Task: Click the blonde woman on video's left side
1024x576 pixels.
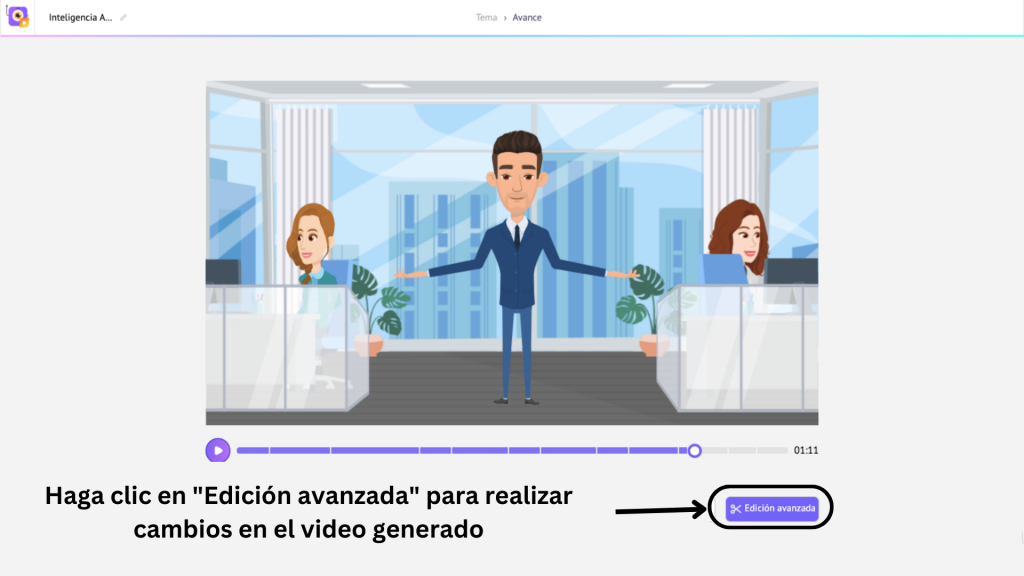Action: click(310, 245)
